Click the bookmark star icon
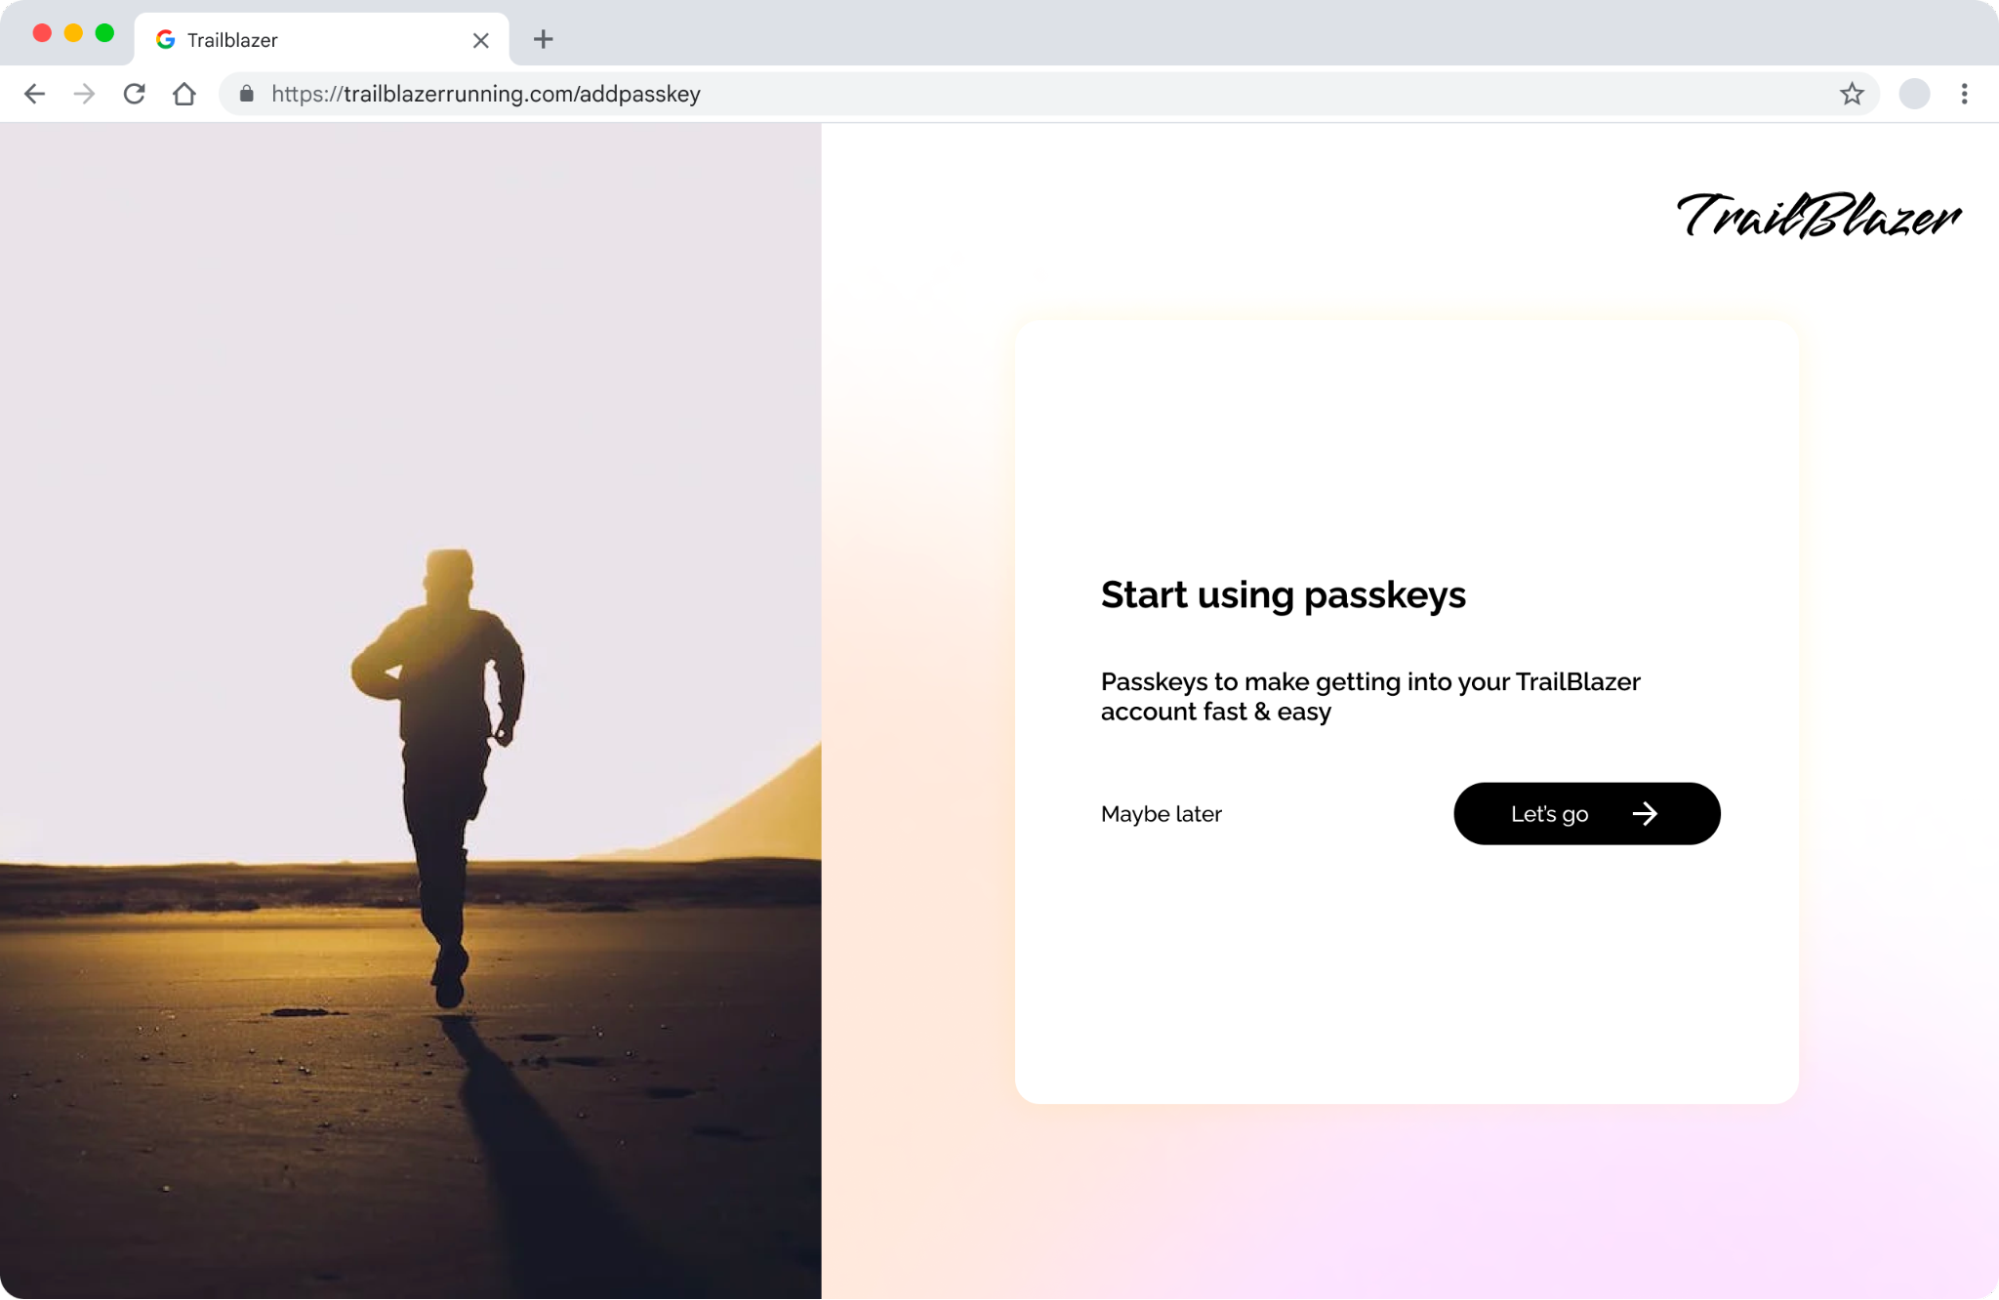Viewport: 1999px width, 1300px height. tap(1850, 93)
